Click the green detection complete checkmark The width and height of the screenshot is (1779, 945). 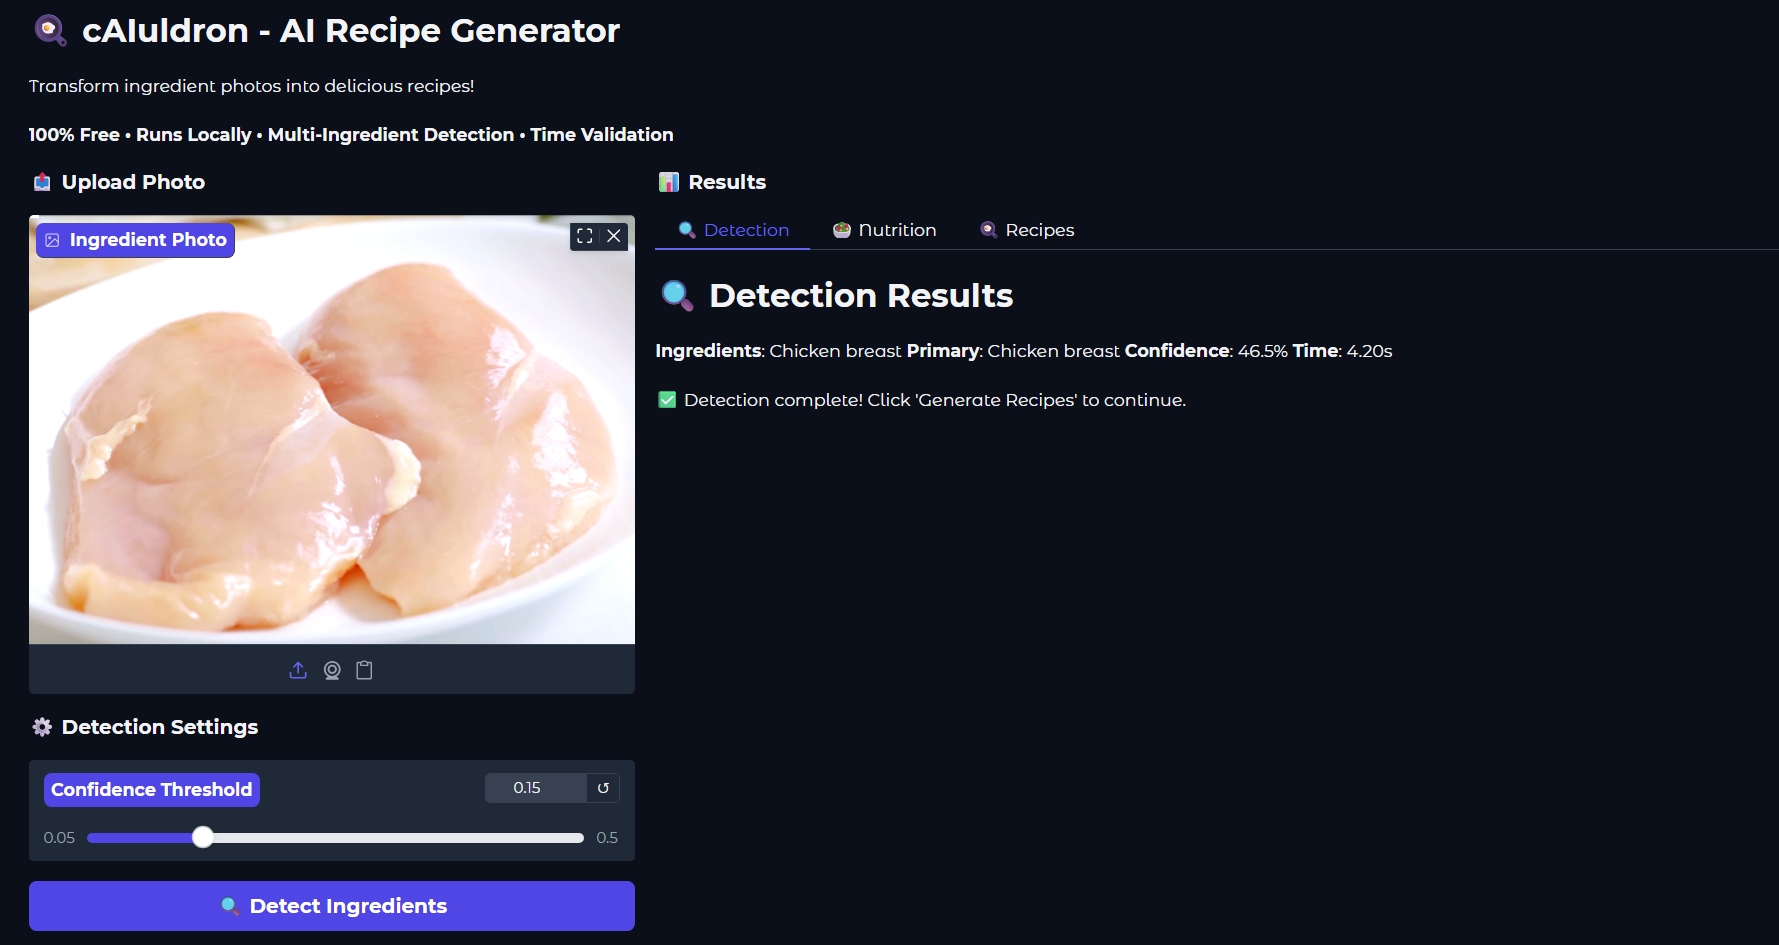click(667, 400)
